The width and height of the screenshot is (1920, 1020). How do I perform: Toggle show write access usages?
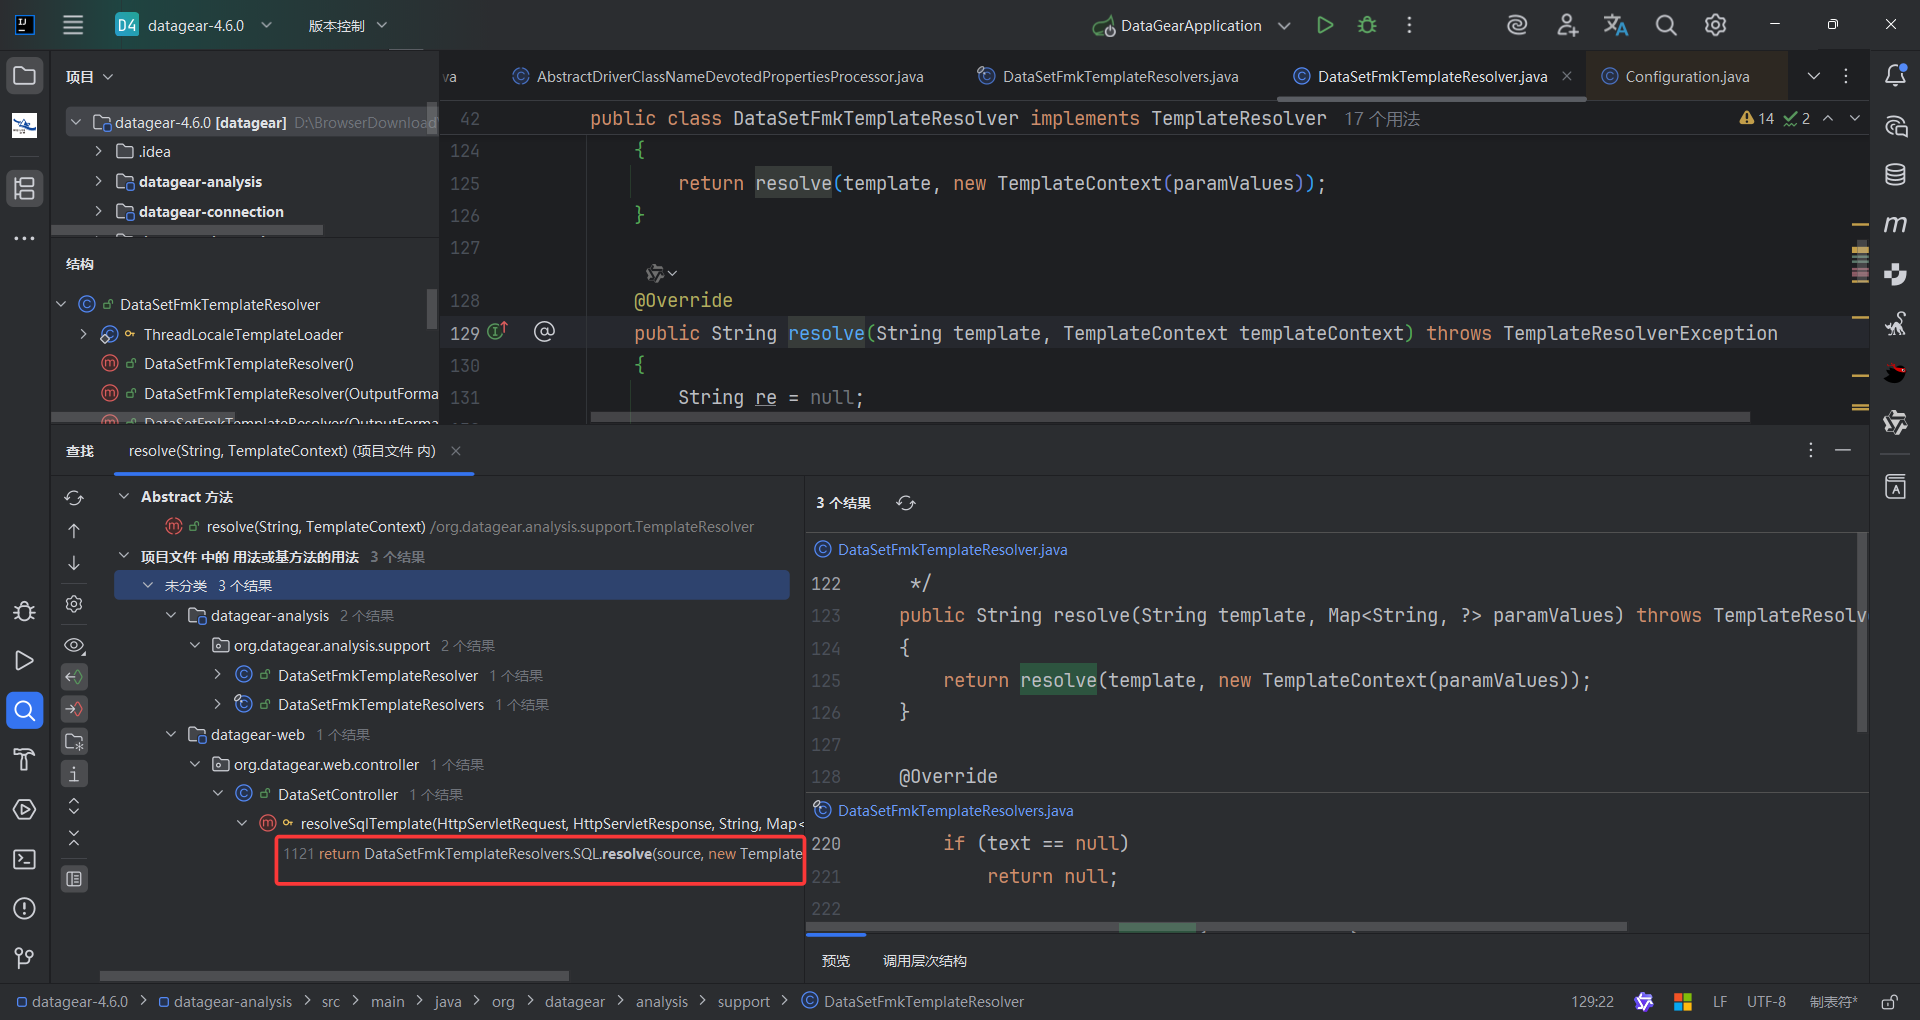74,709
